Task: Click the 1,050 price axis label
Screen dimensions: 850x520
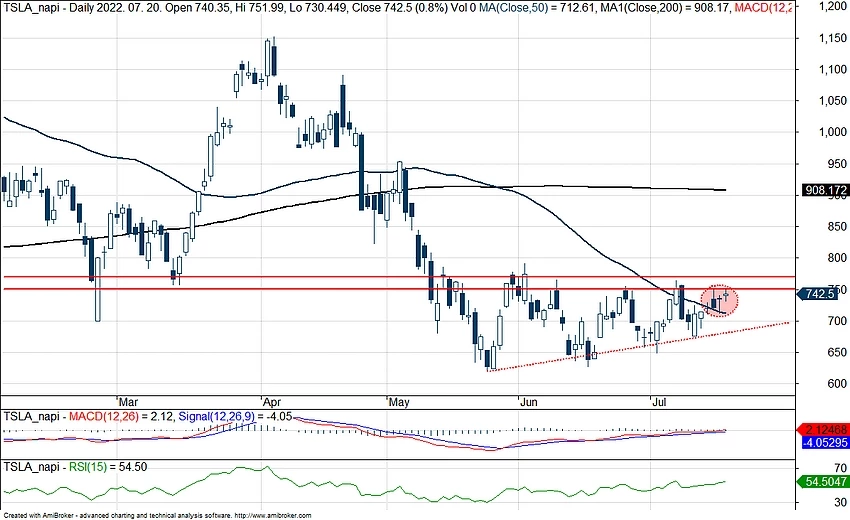Action: [833, 100]
